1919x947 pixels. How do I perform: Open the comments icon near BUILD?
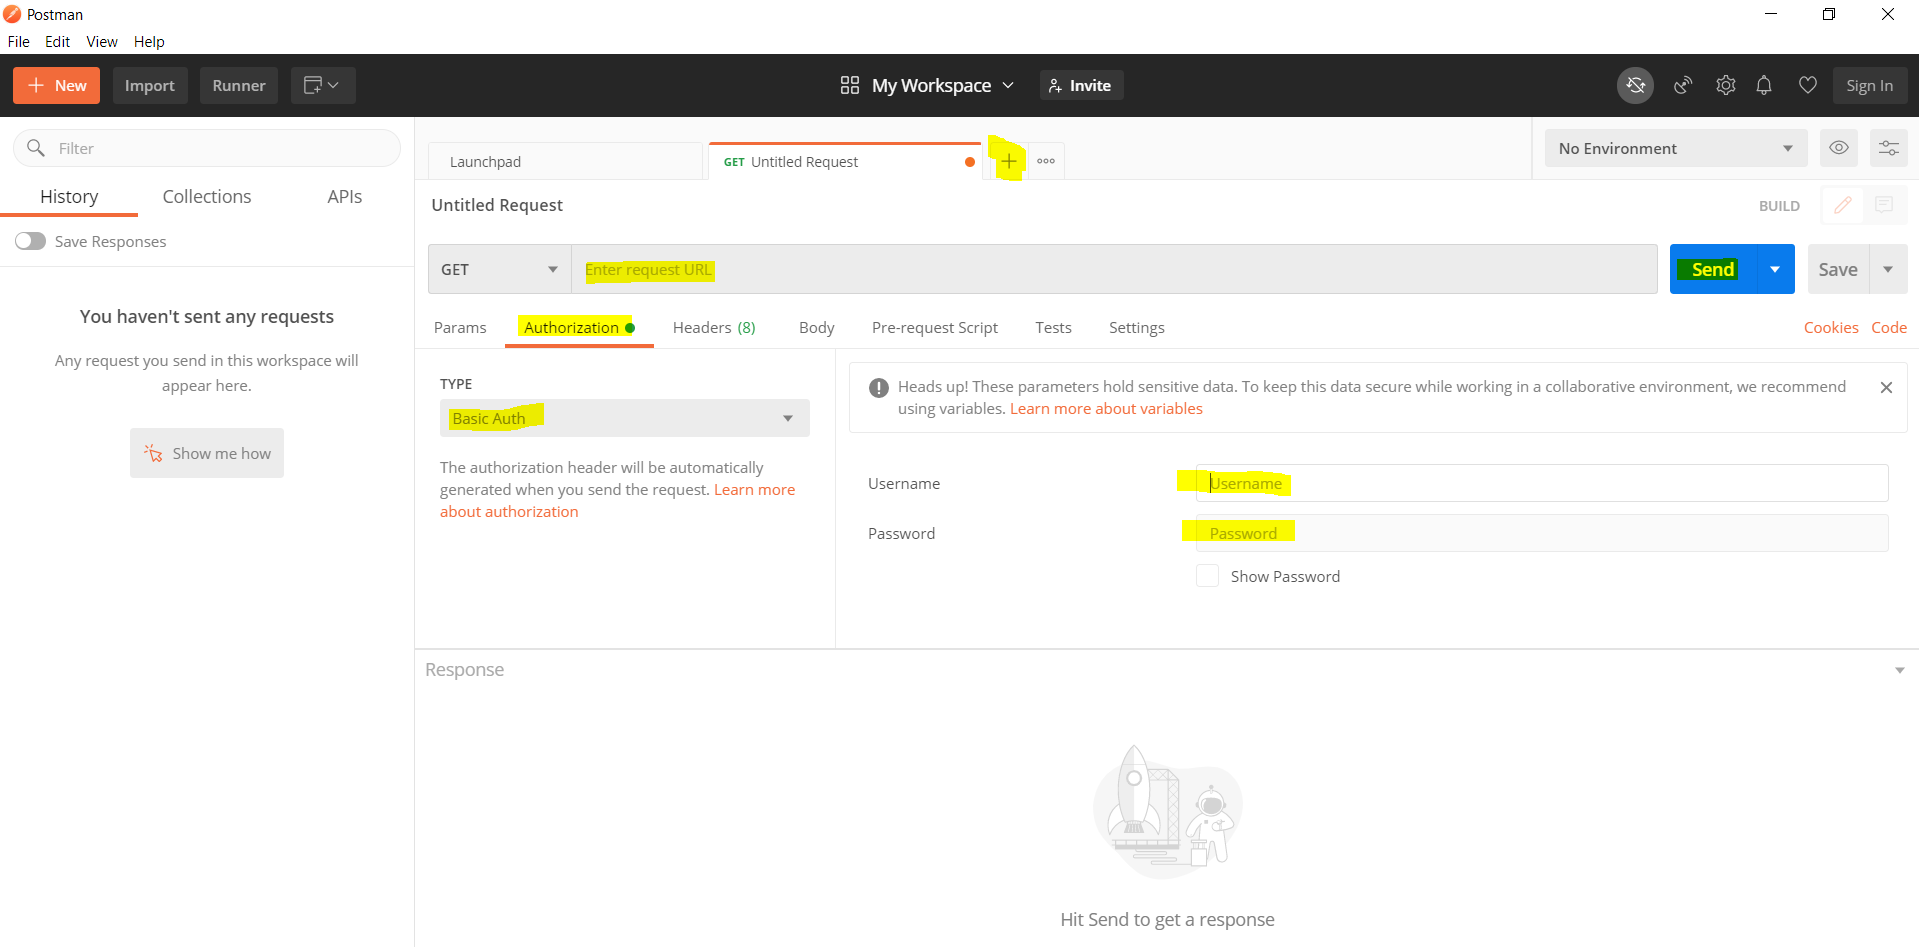pyautogui.click(x=1884, y=205)
